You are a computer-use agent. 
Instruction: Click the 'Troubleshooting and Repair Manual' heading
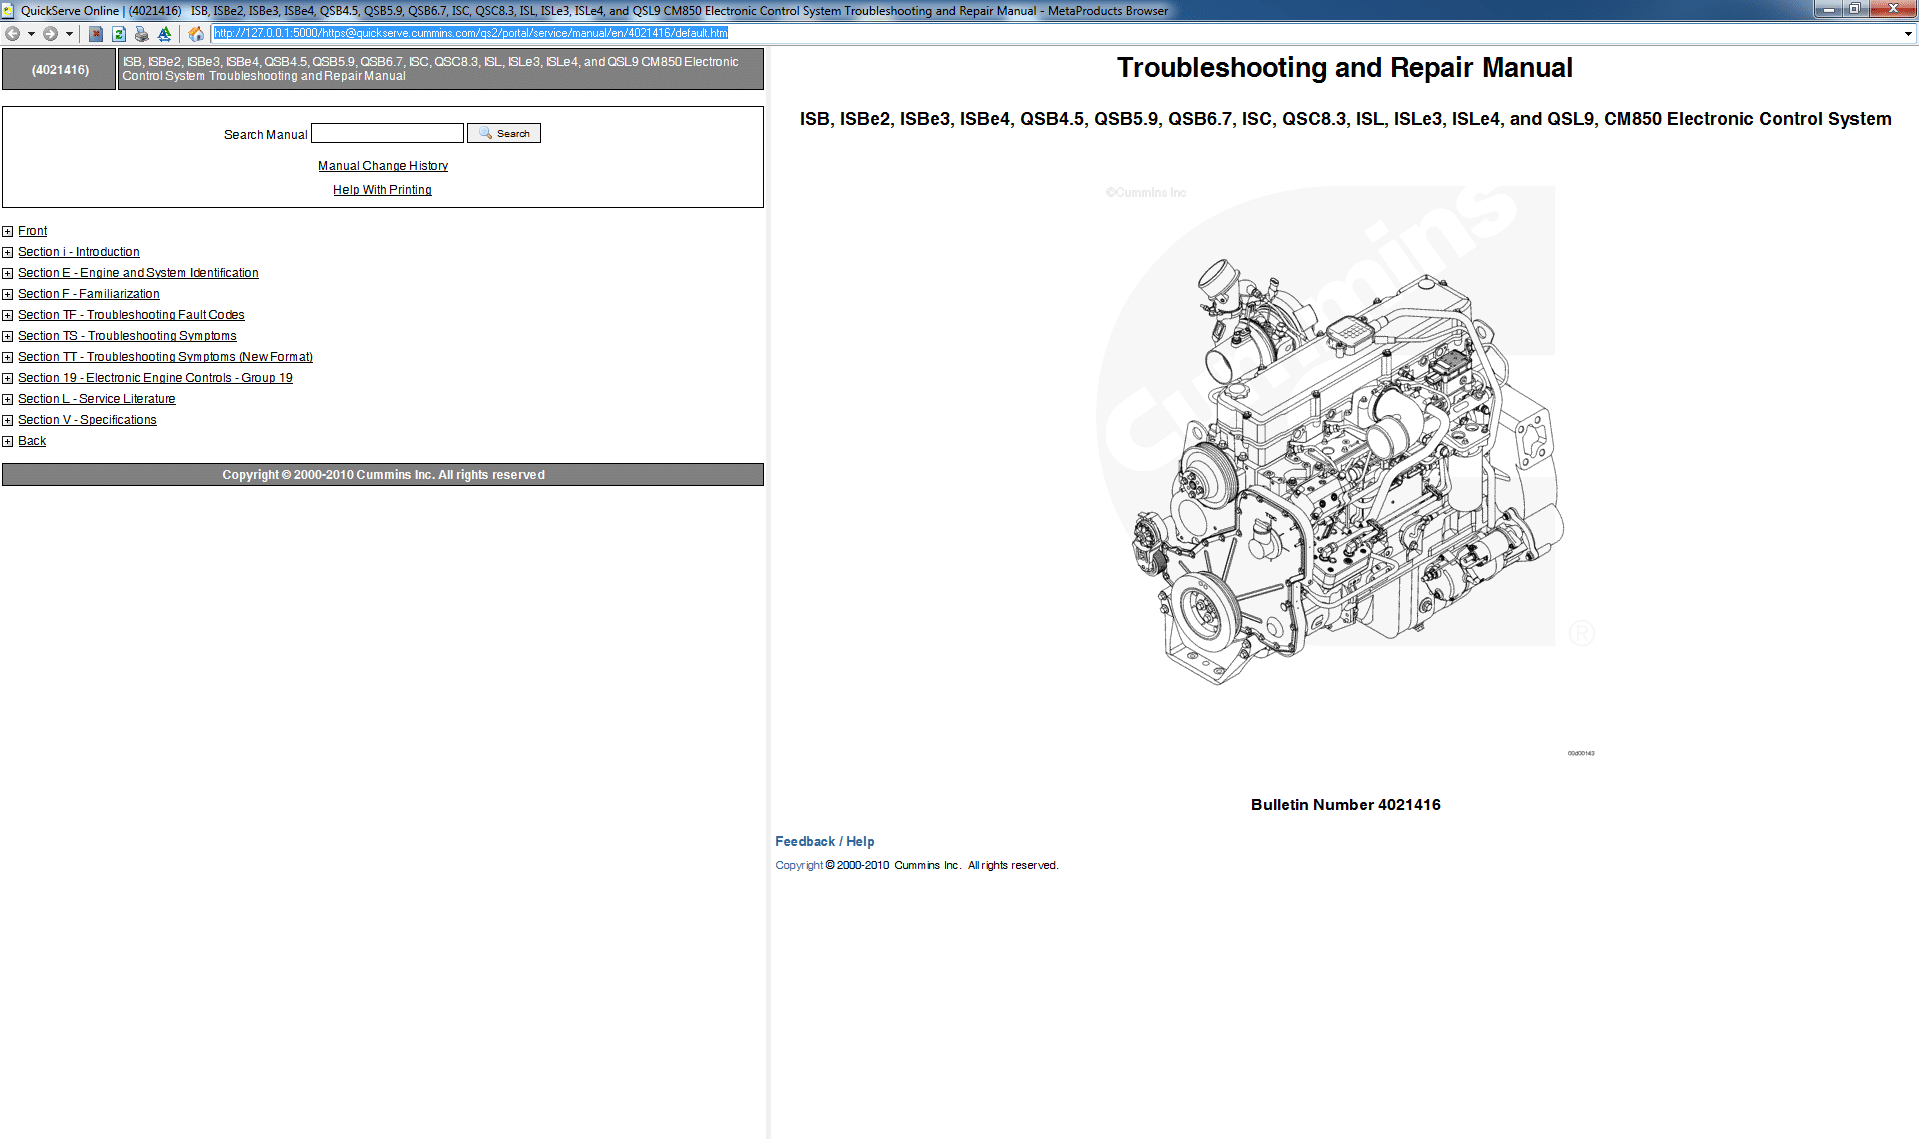(x=1345, y=68)
